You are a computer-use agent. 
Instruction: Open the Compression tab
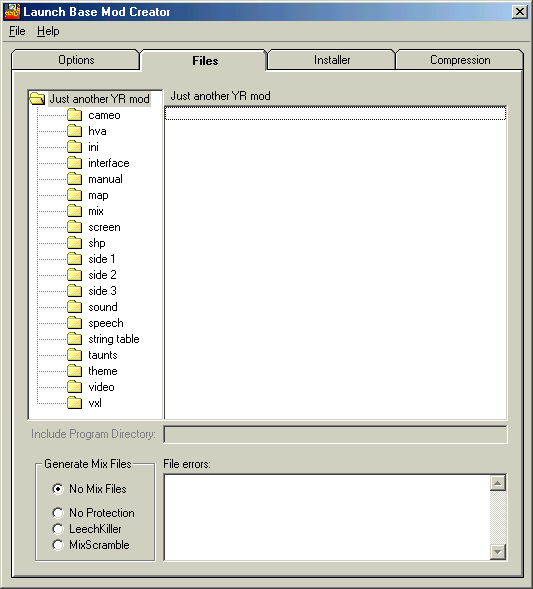[460, 60]
